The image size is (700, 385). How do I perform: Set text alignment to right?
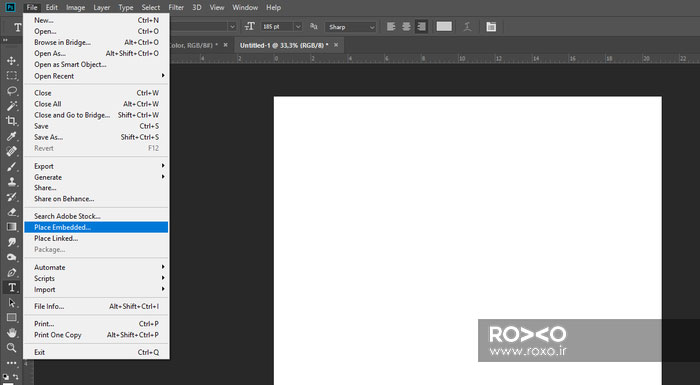(421, 27)
